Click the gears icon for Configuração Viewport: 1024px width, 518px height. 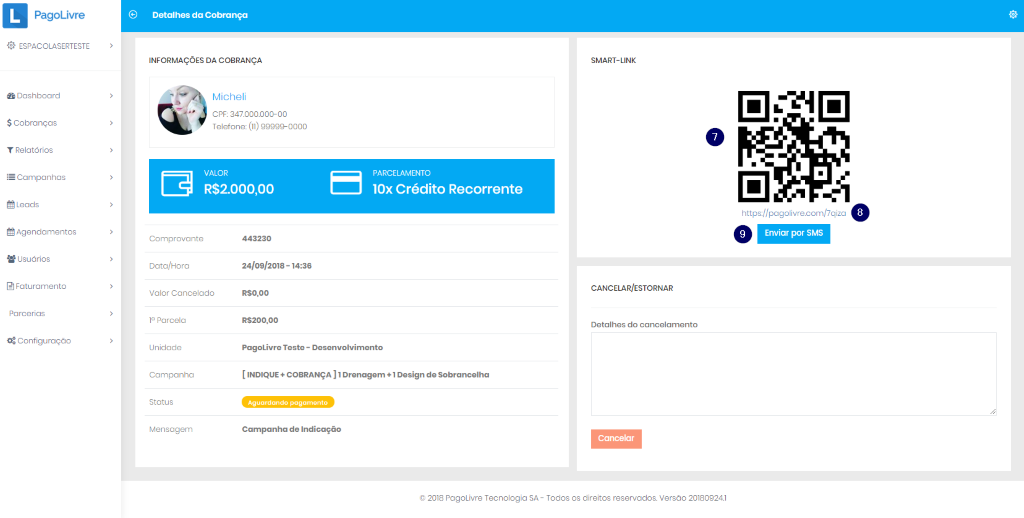(11, 341)
